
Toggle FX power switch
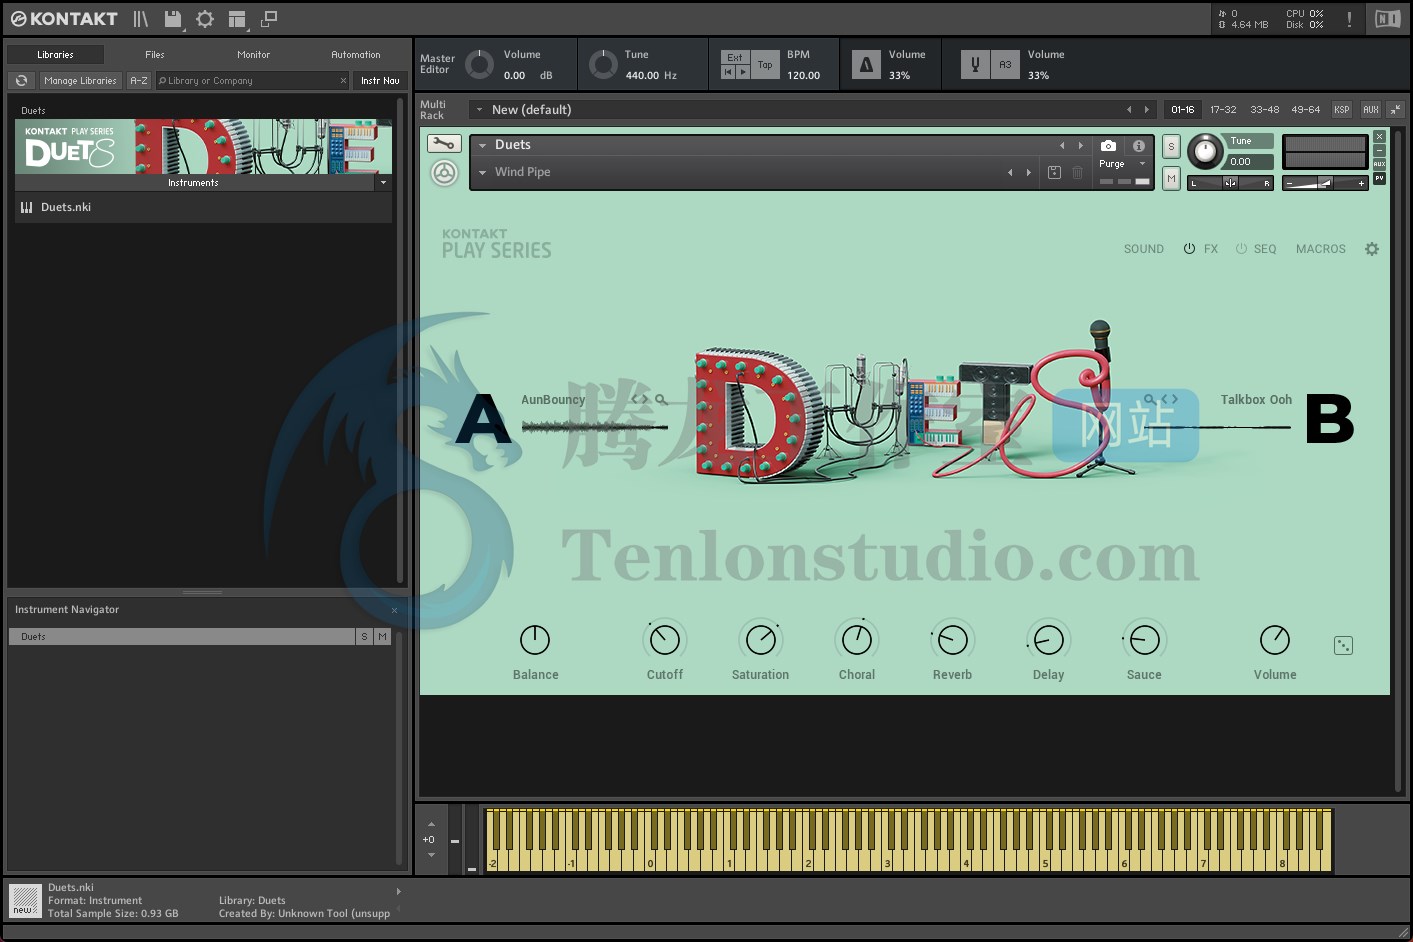click(1189, 249)
